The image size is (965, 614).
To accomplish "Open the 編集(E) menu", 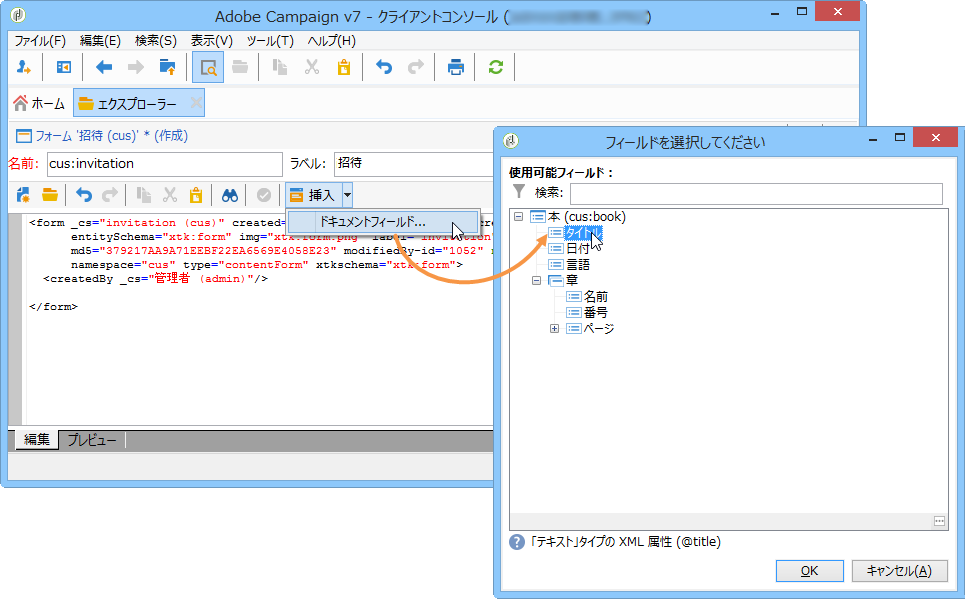I will 100,41.
